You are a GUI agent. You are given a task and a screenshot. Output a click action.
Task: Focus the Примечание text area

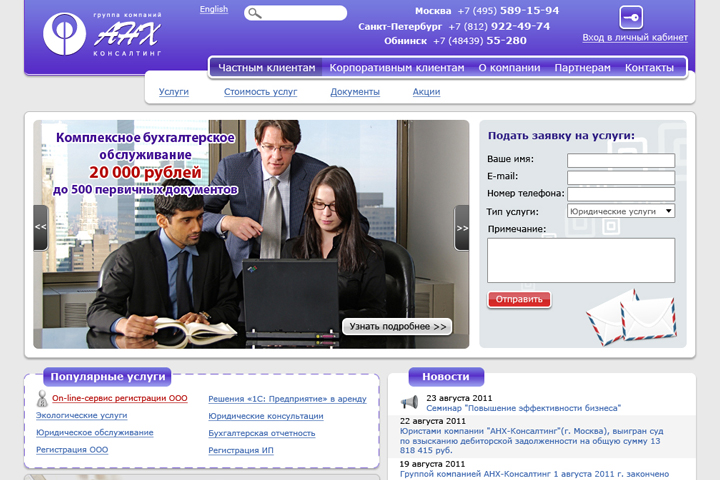tap(581, 260)
